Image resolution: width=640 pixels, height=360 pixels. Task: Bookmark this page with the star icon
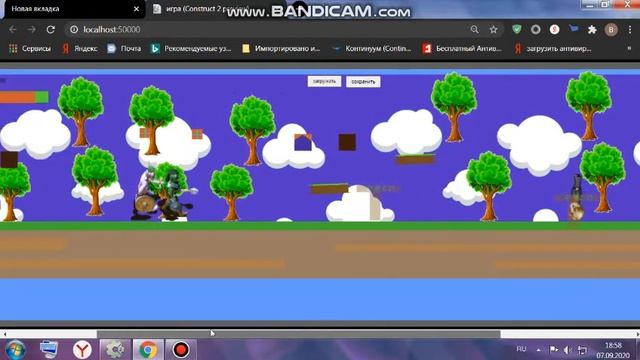[x=493, y=29]
